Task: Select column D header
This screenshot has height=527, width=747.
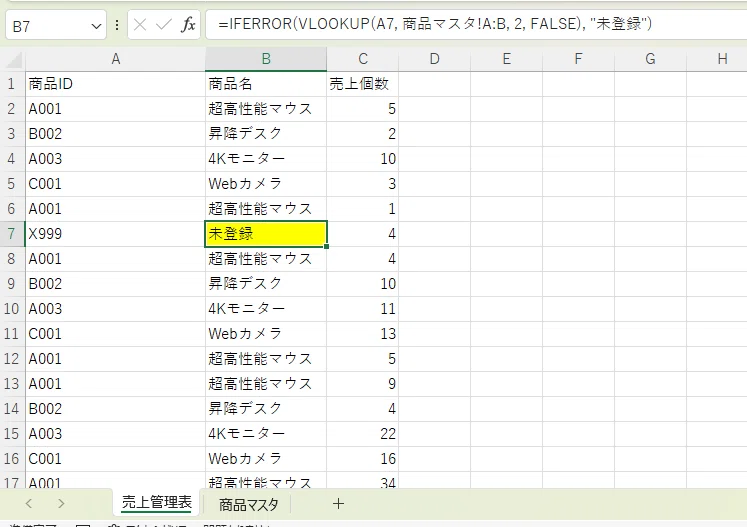Action: click(434, 59)
